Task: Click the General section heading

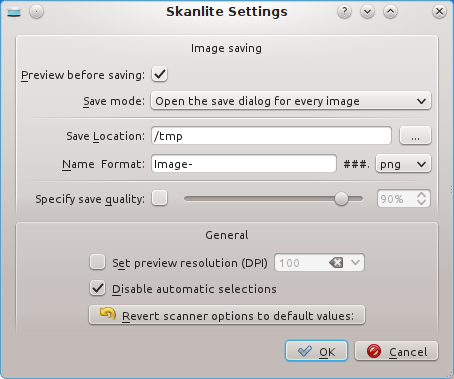Action: tap(227, 235)
